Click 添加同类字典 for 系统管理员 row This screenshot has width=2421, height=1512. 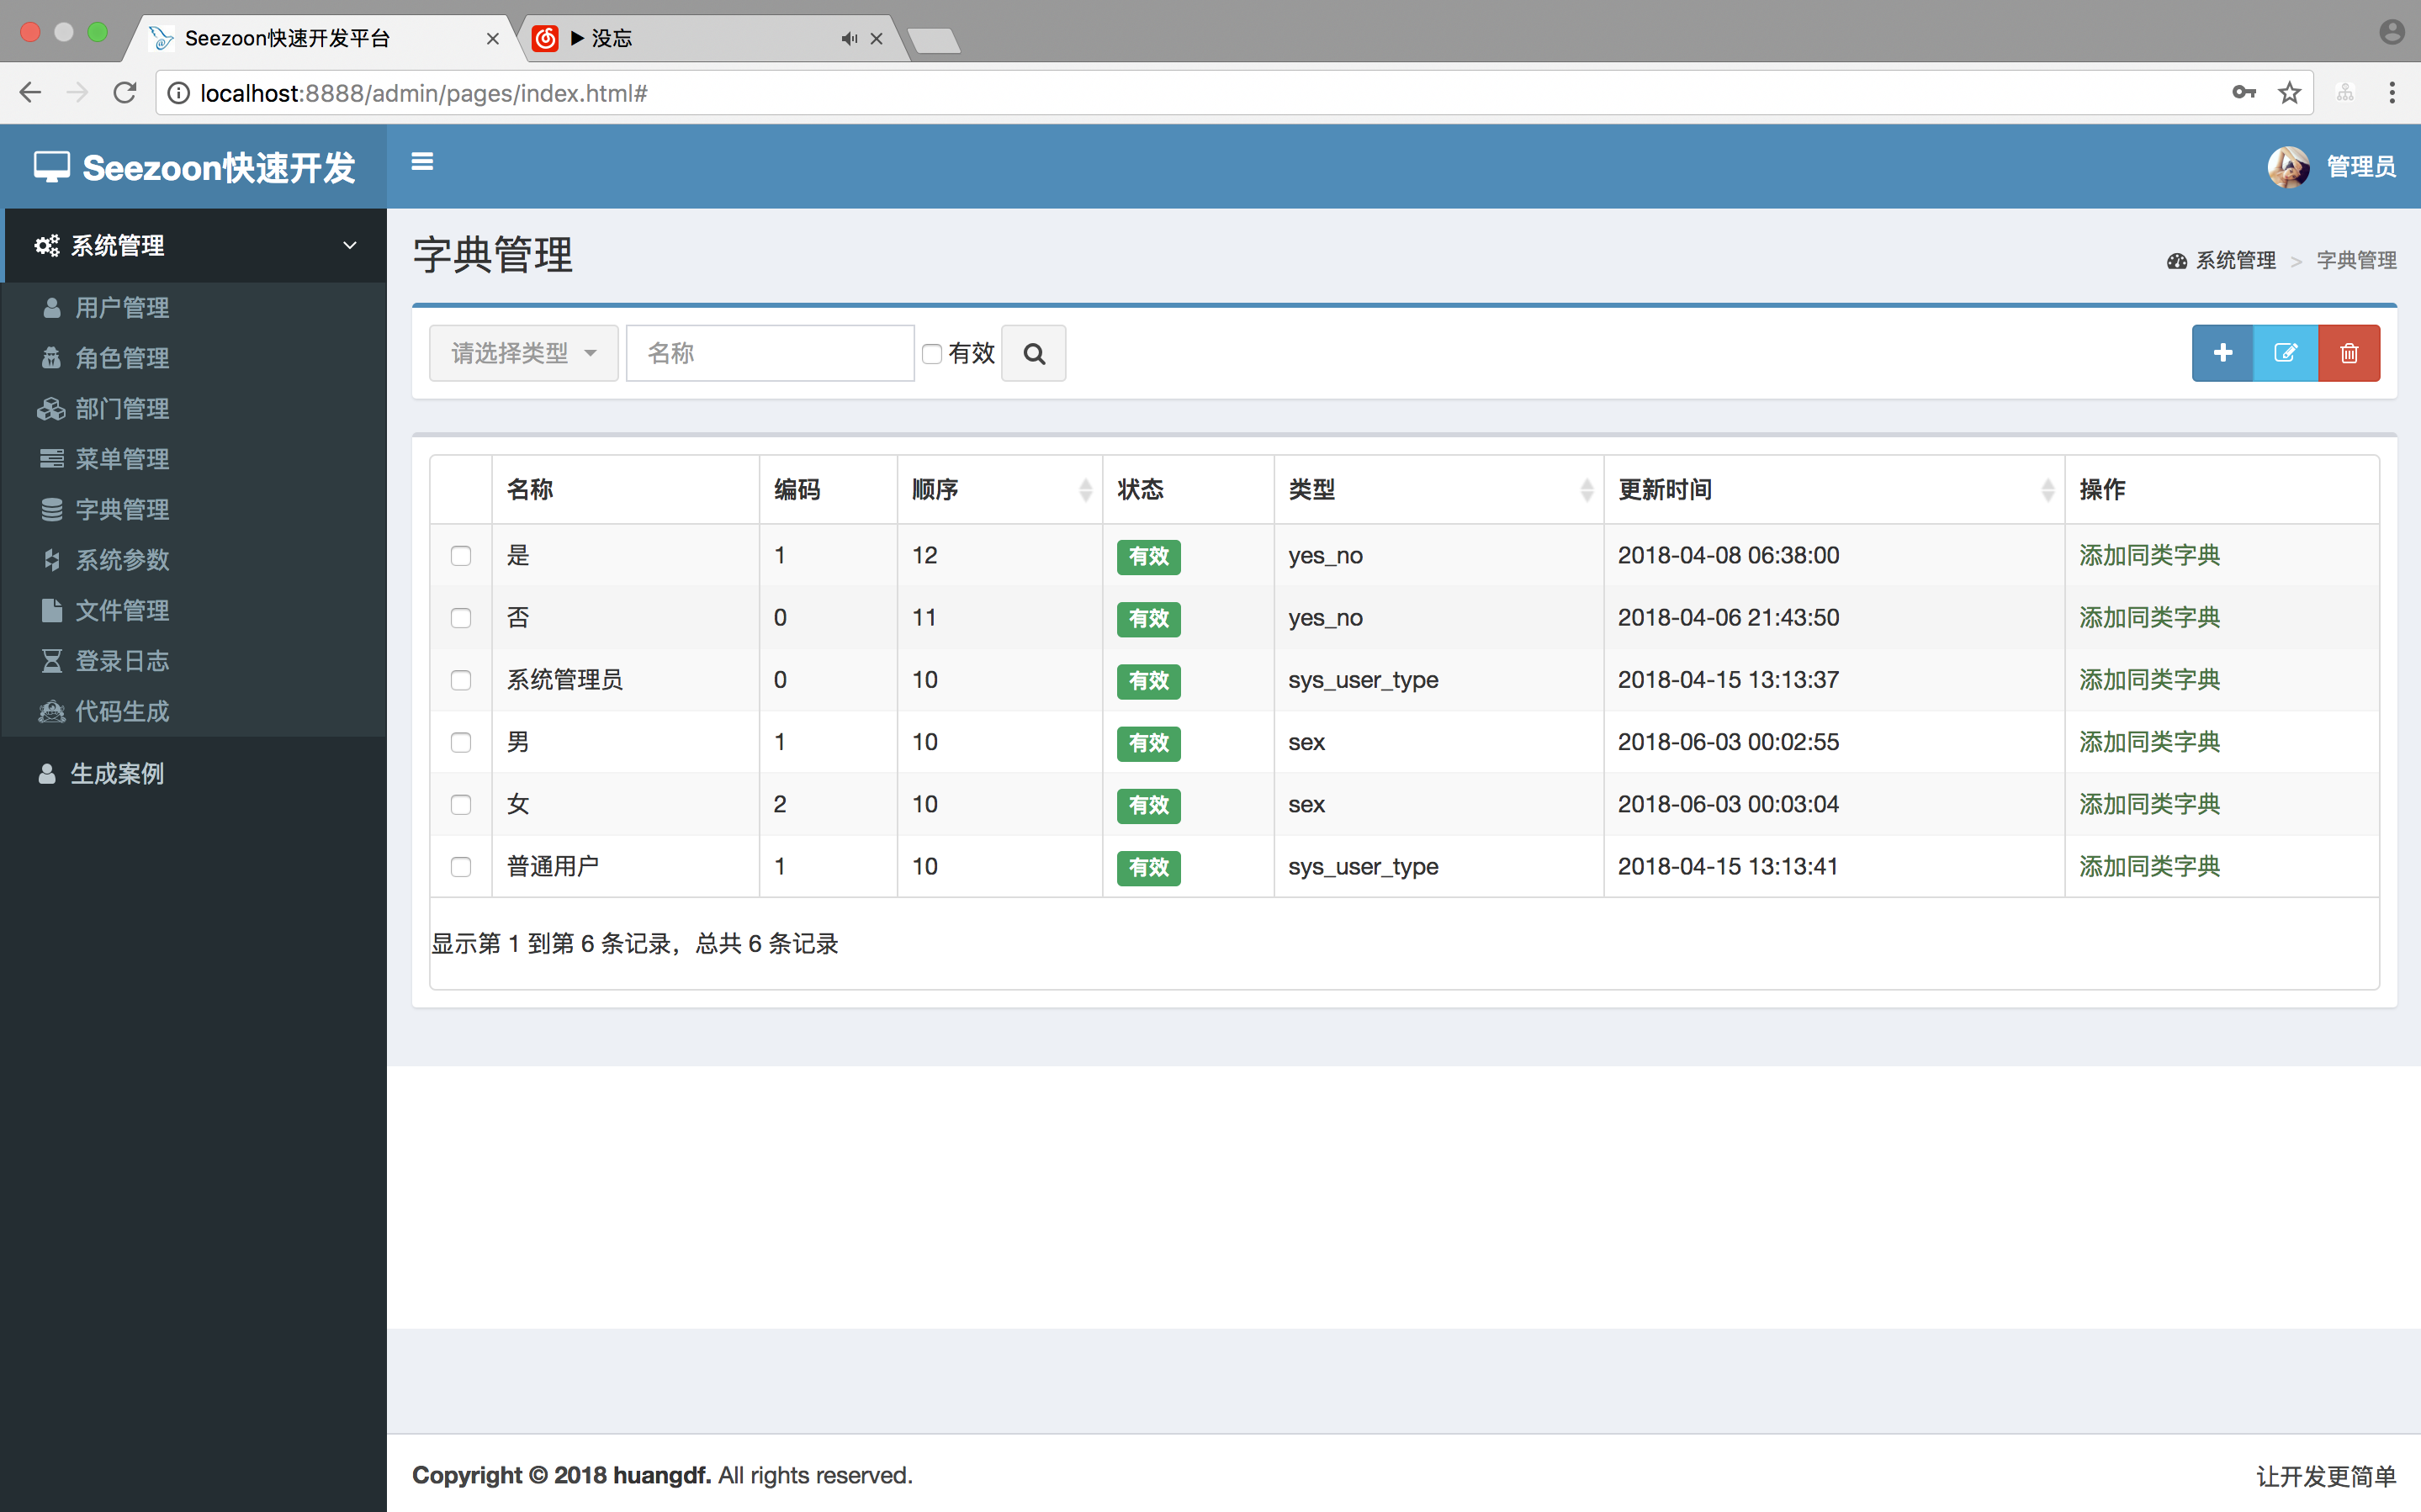(2149, 679)
